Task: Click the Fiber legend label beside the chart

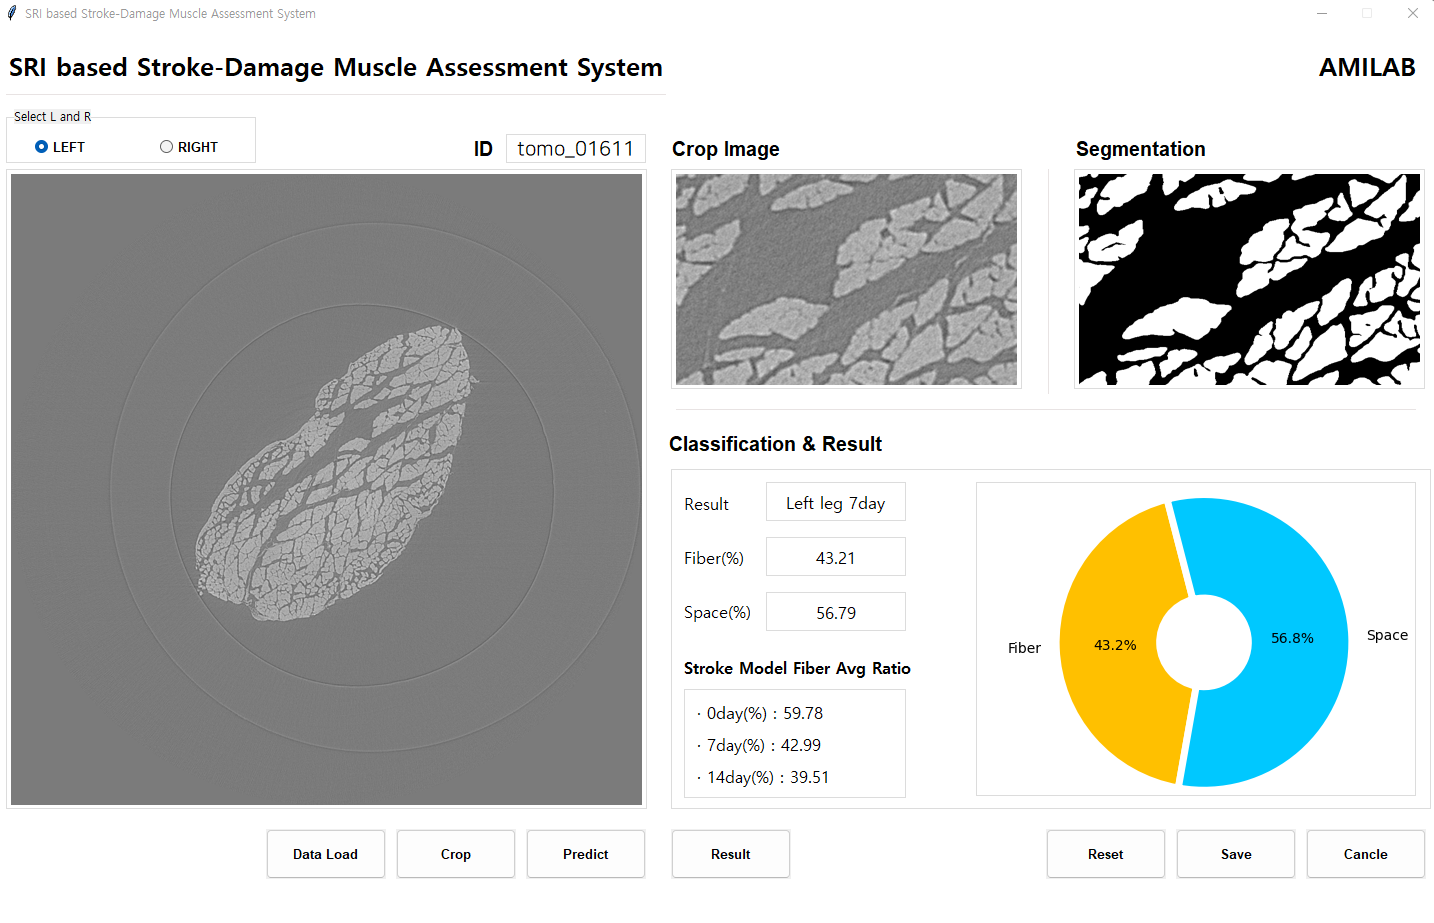Action: tap(1024, 648)
